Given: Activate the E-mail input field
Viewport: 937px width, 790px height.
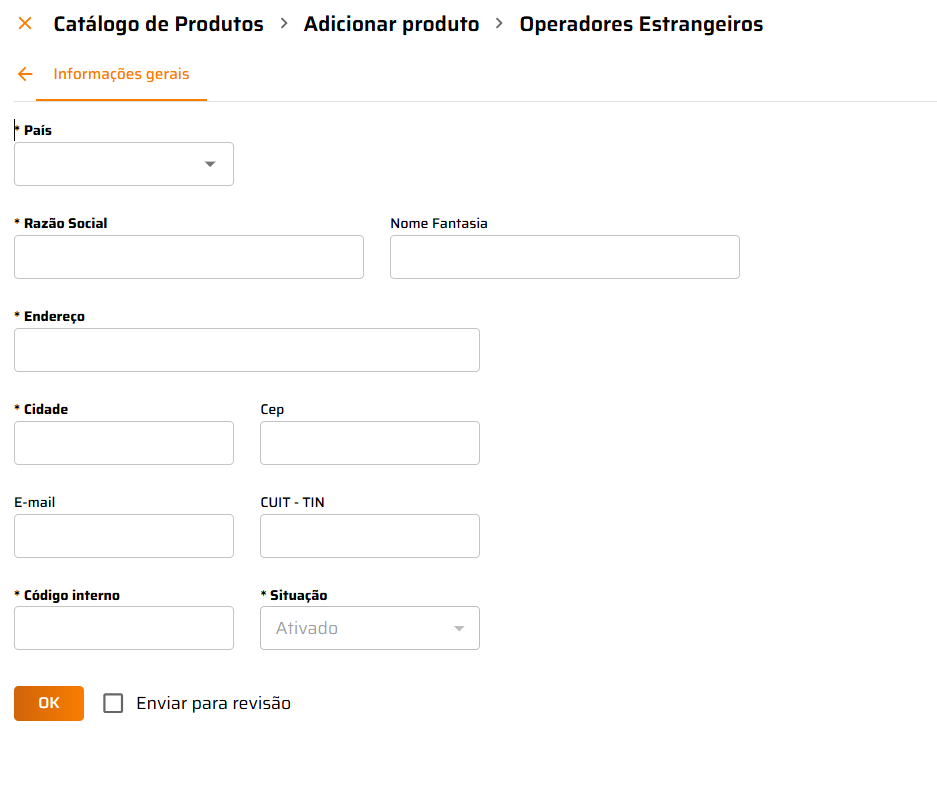Looking at the screenshot, I should (x=124, y=536).
